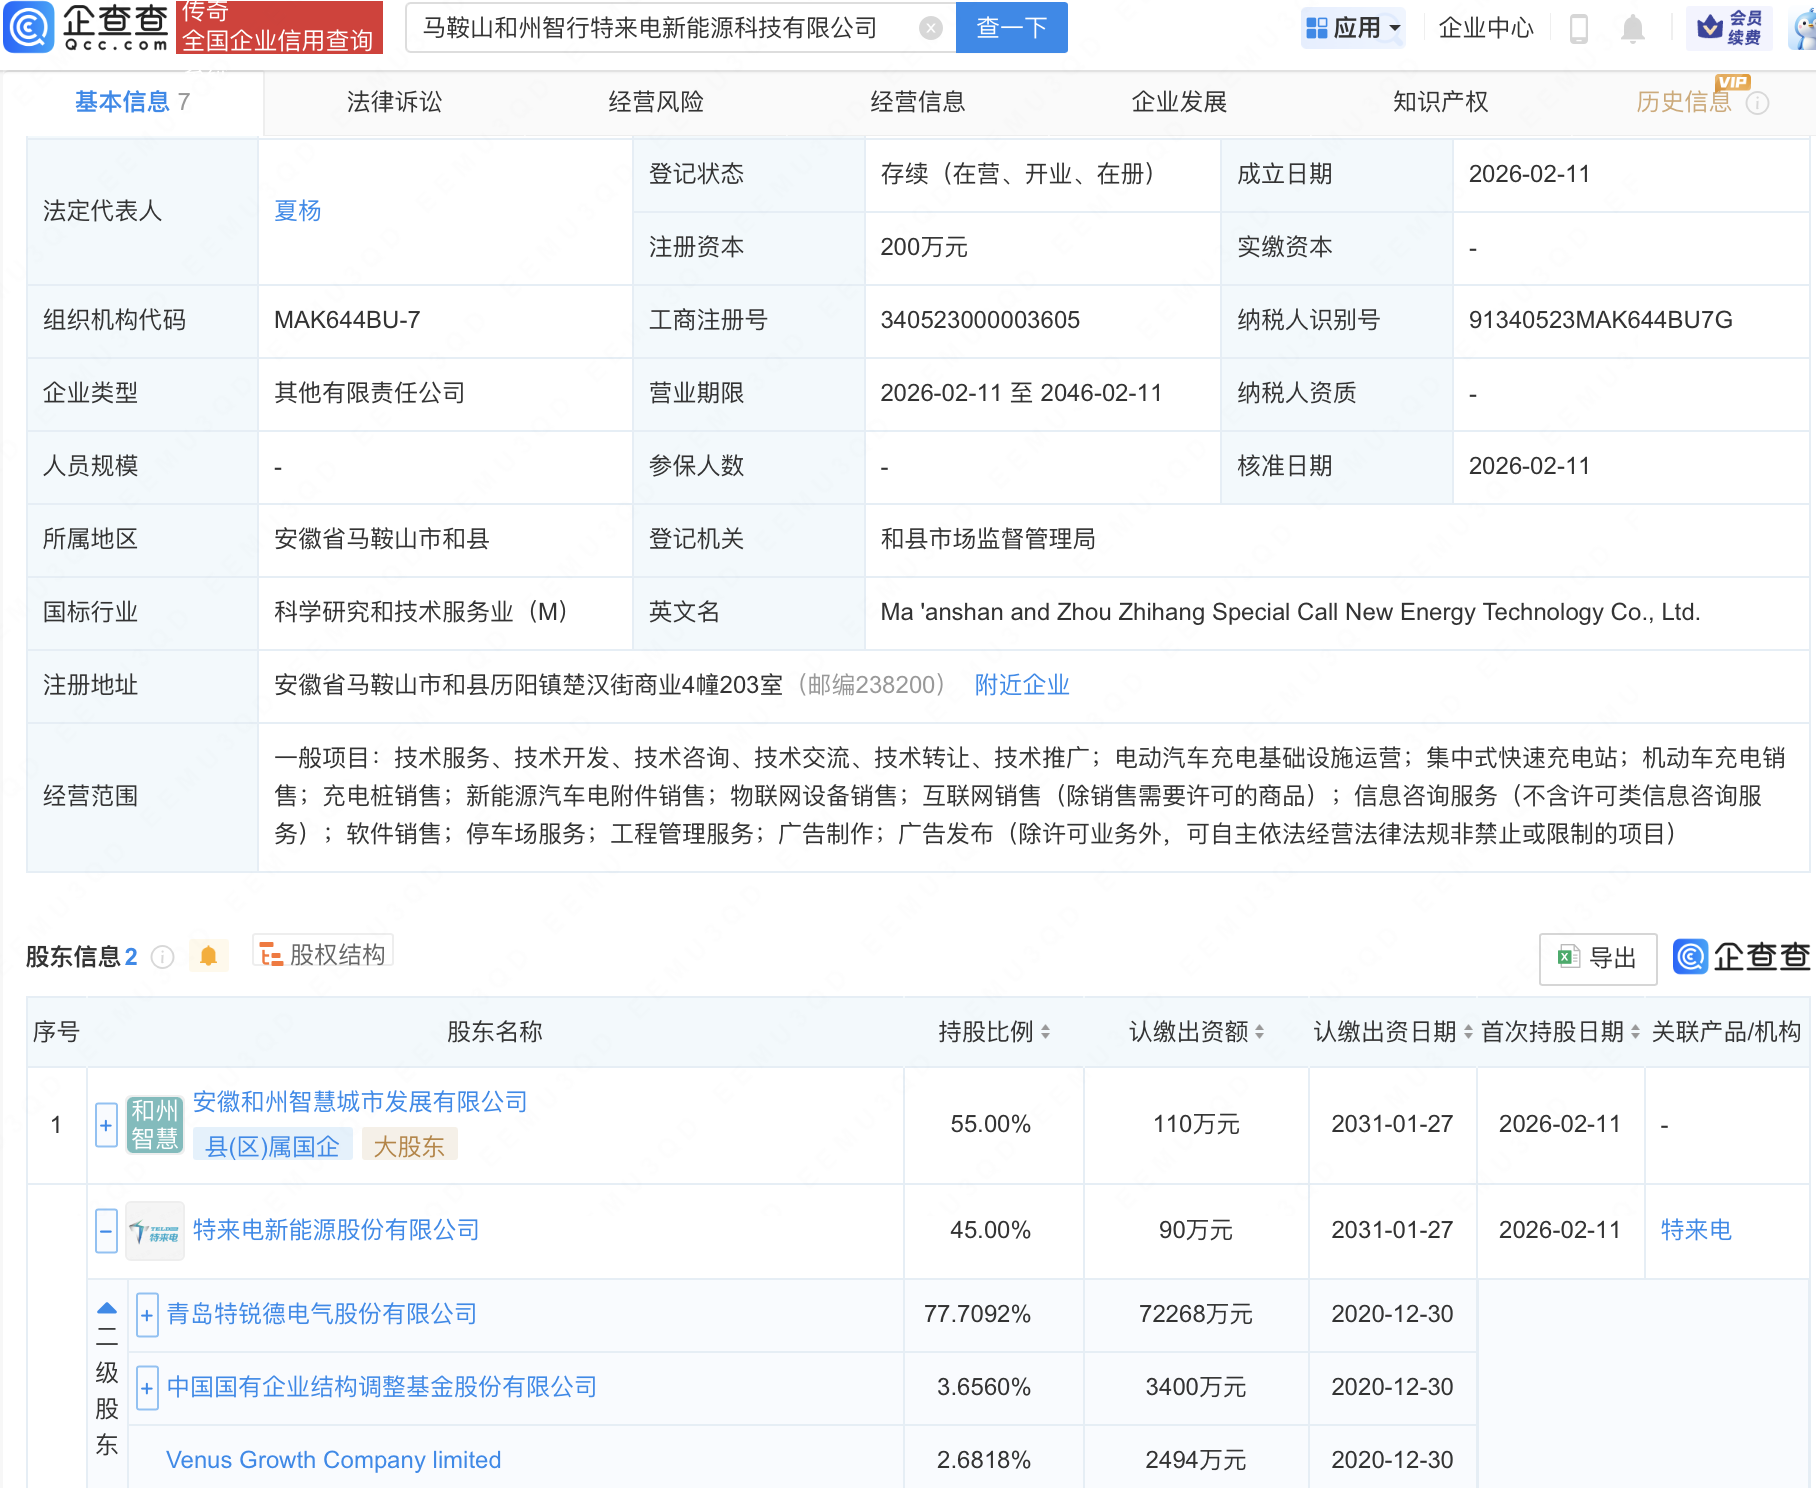Expand 青岛特锐德电气股份有限公司 sub-shareholders
1816x1488 pixels.
point(147,1315)
